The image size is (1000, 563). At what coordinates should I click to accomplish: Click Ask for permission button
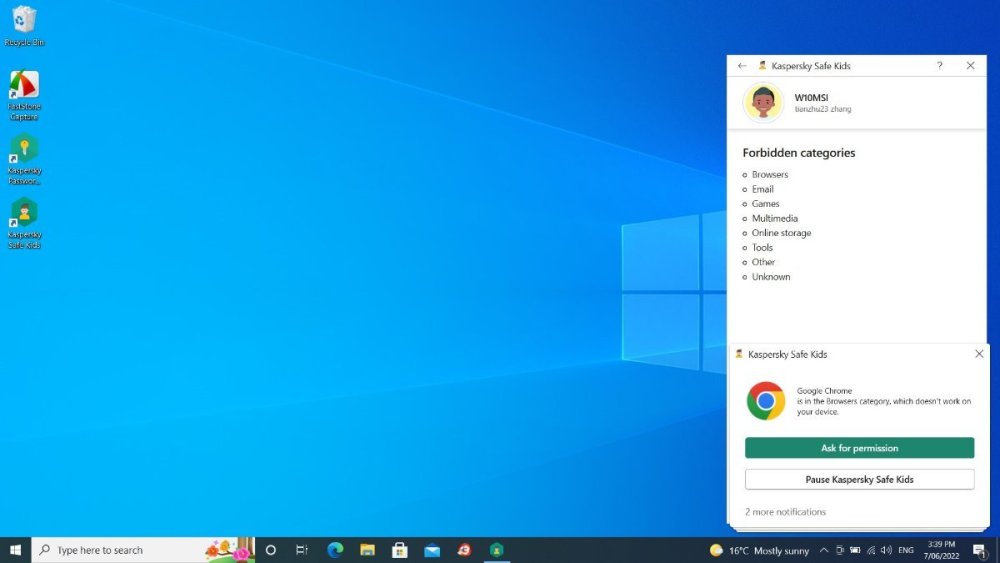click(859, 448)
